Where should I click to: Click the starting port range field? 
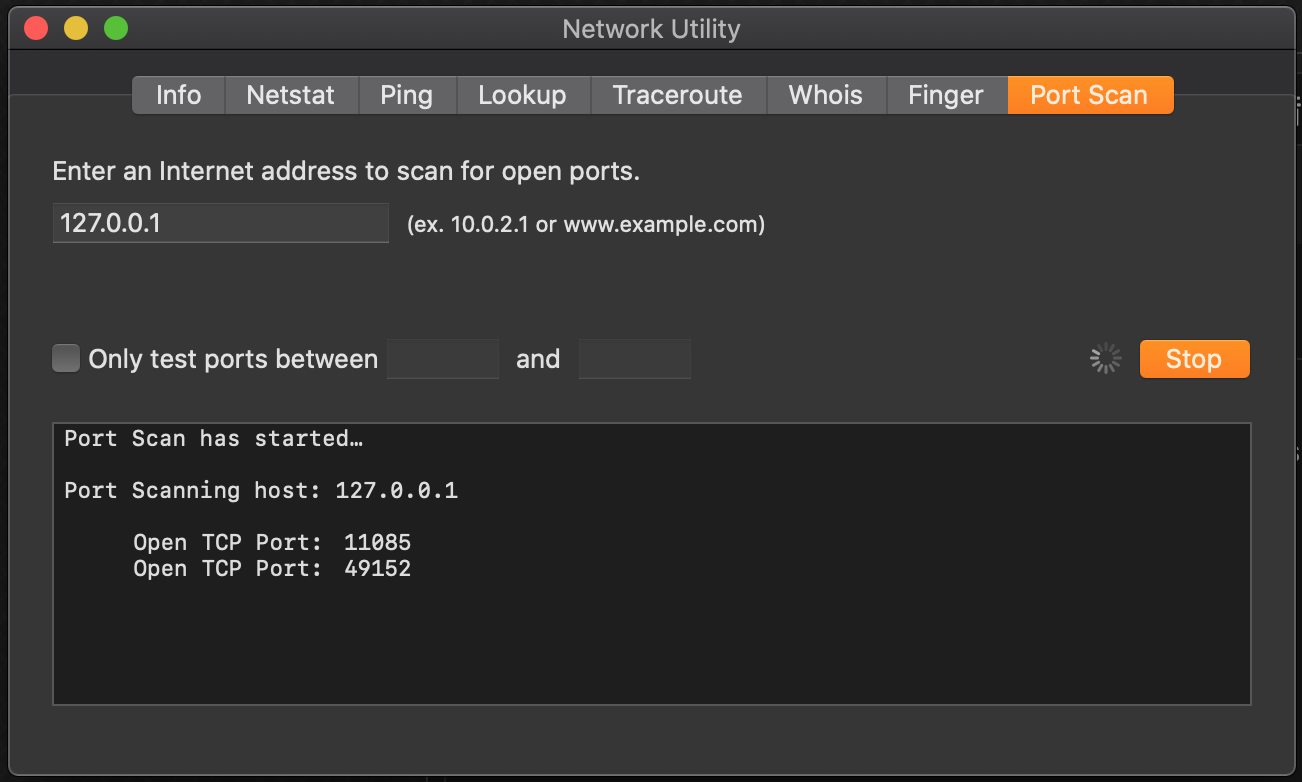point(443,359)
